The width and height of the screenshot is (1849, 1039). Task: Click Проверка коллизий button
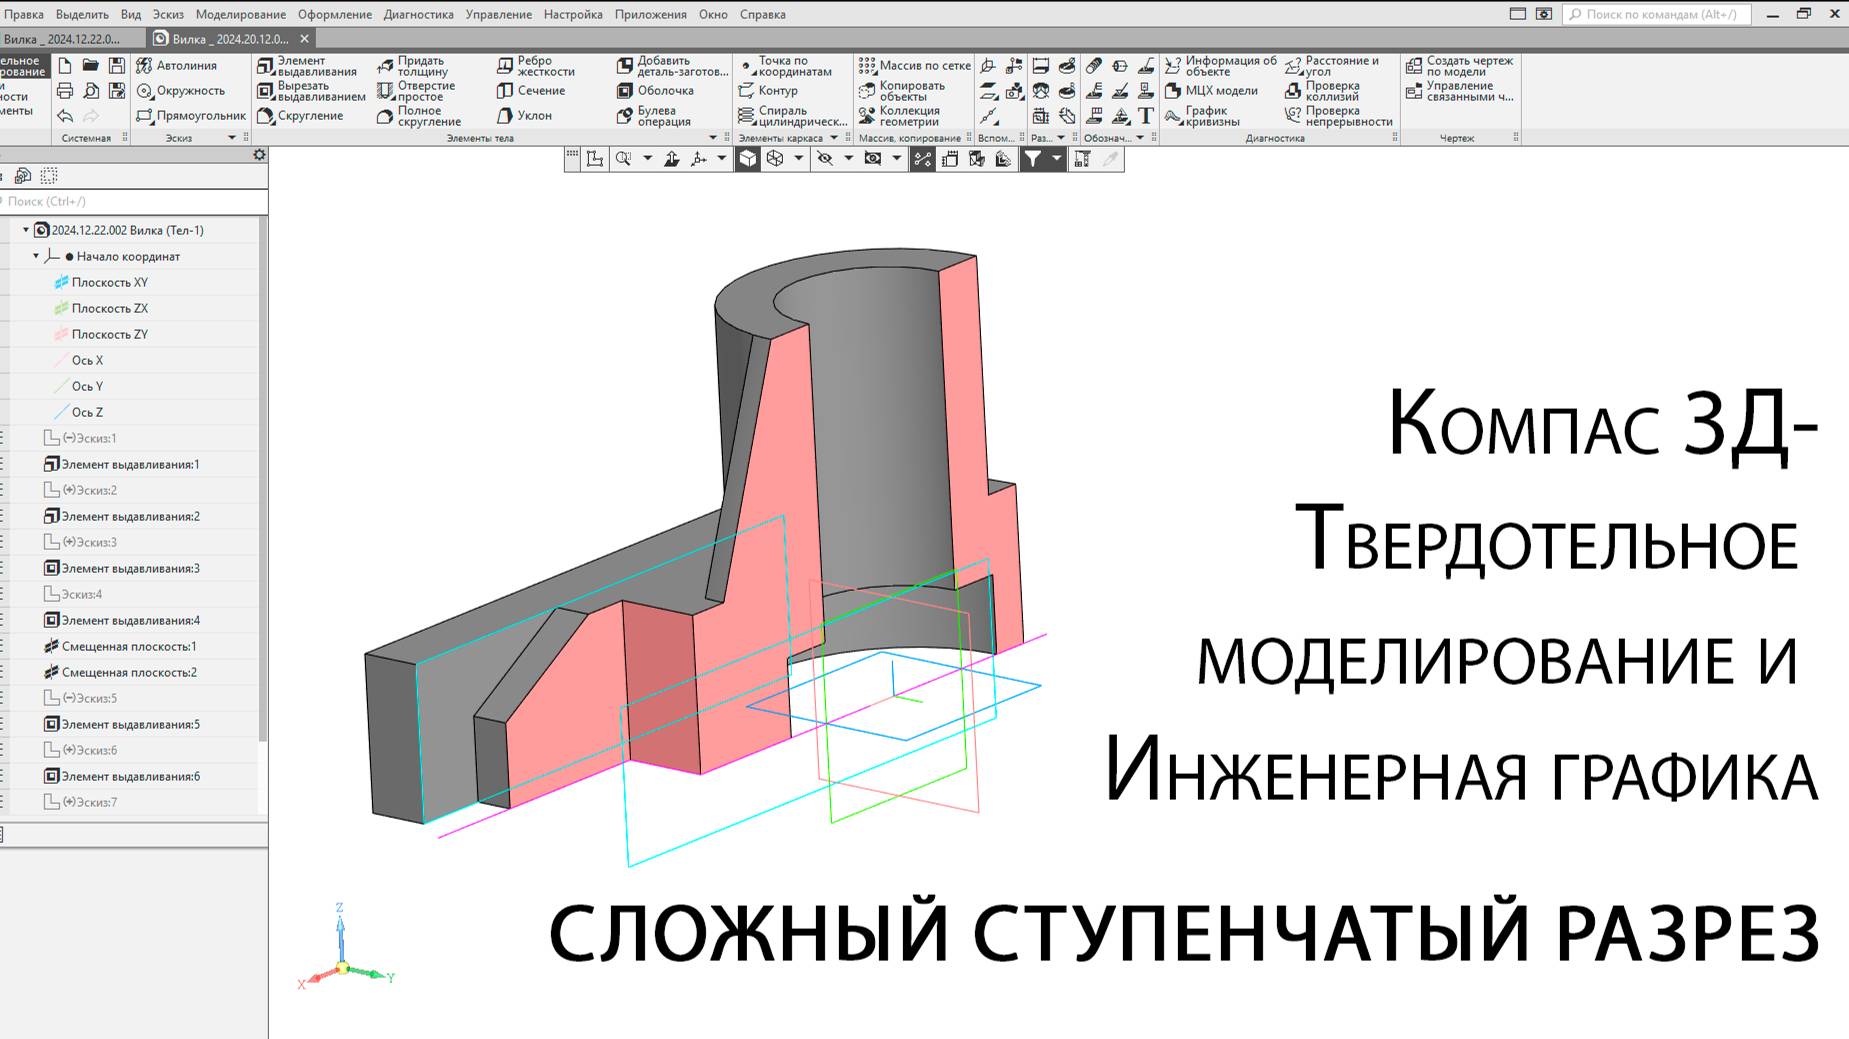tap(1322, 91)
